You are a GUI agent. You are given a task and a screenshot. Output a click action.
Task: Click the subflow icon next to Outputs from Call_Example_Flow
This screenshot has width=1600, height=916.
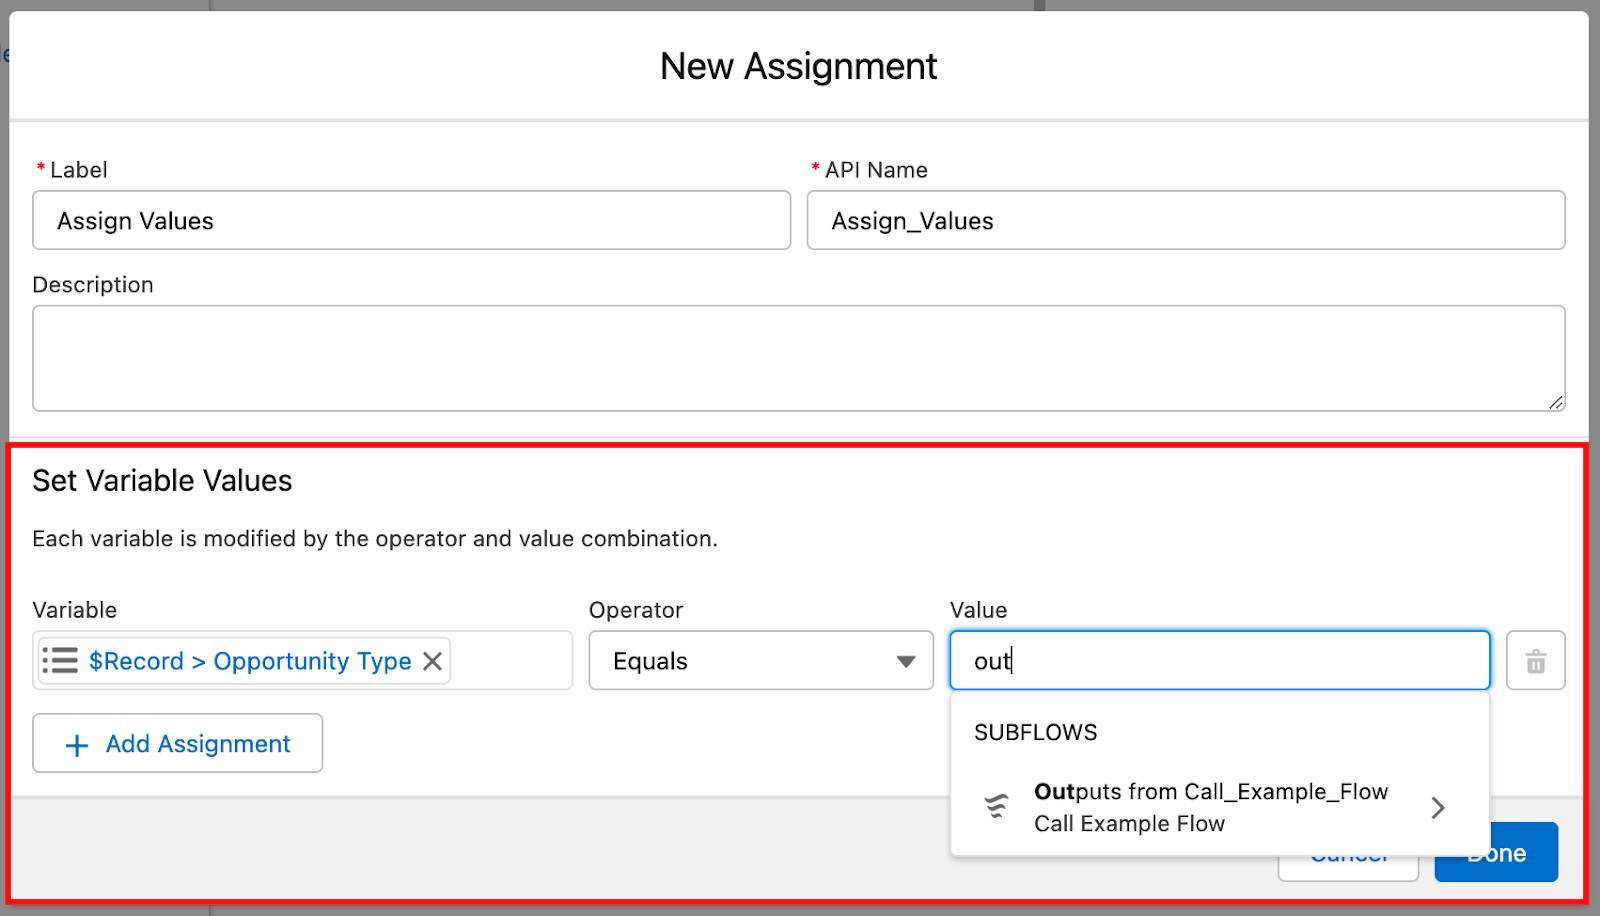[996, 806]
